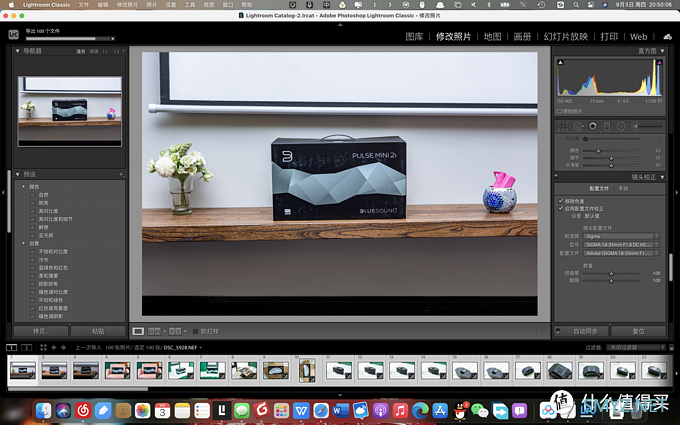Toggle auto sync switch beside 自动同步
This screenshot has height=425, width=680.
point(558,331)
